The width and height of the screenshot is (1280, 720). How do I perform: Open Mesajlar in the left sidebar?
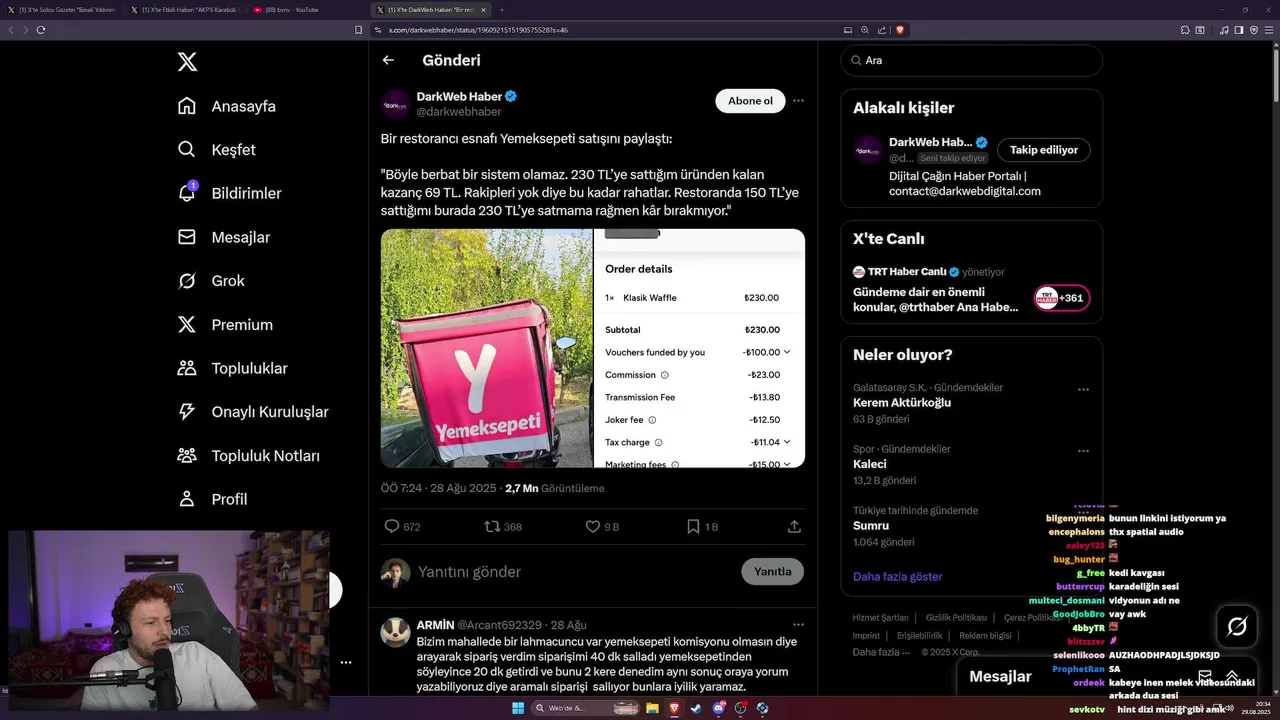point(224,237)
